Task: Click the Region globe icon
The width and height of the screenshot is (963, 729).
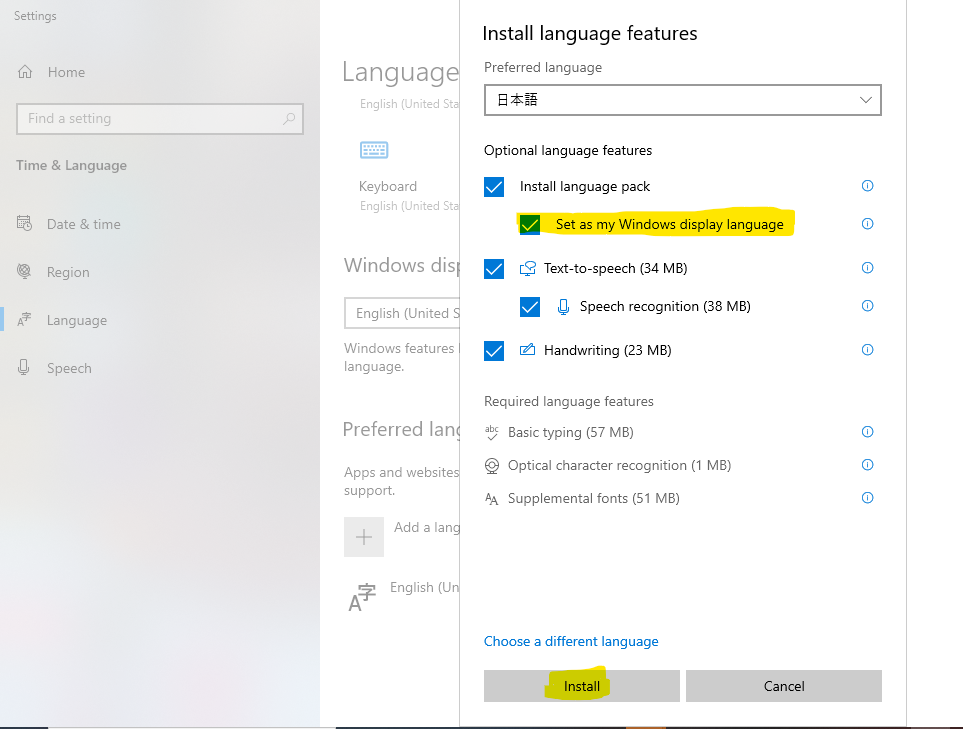Action: [x=24, y=271]
